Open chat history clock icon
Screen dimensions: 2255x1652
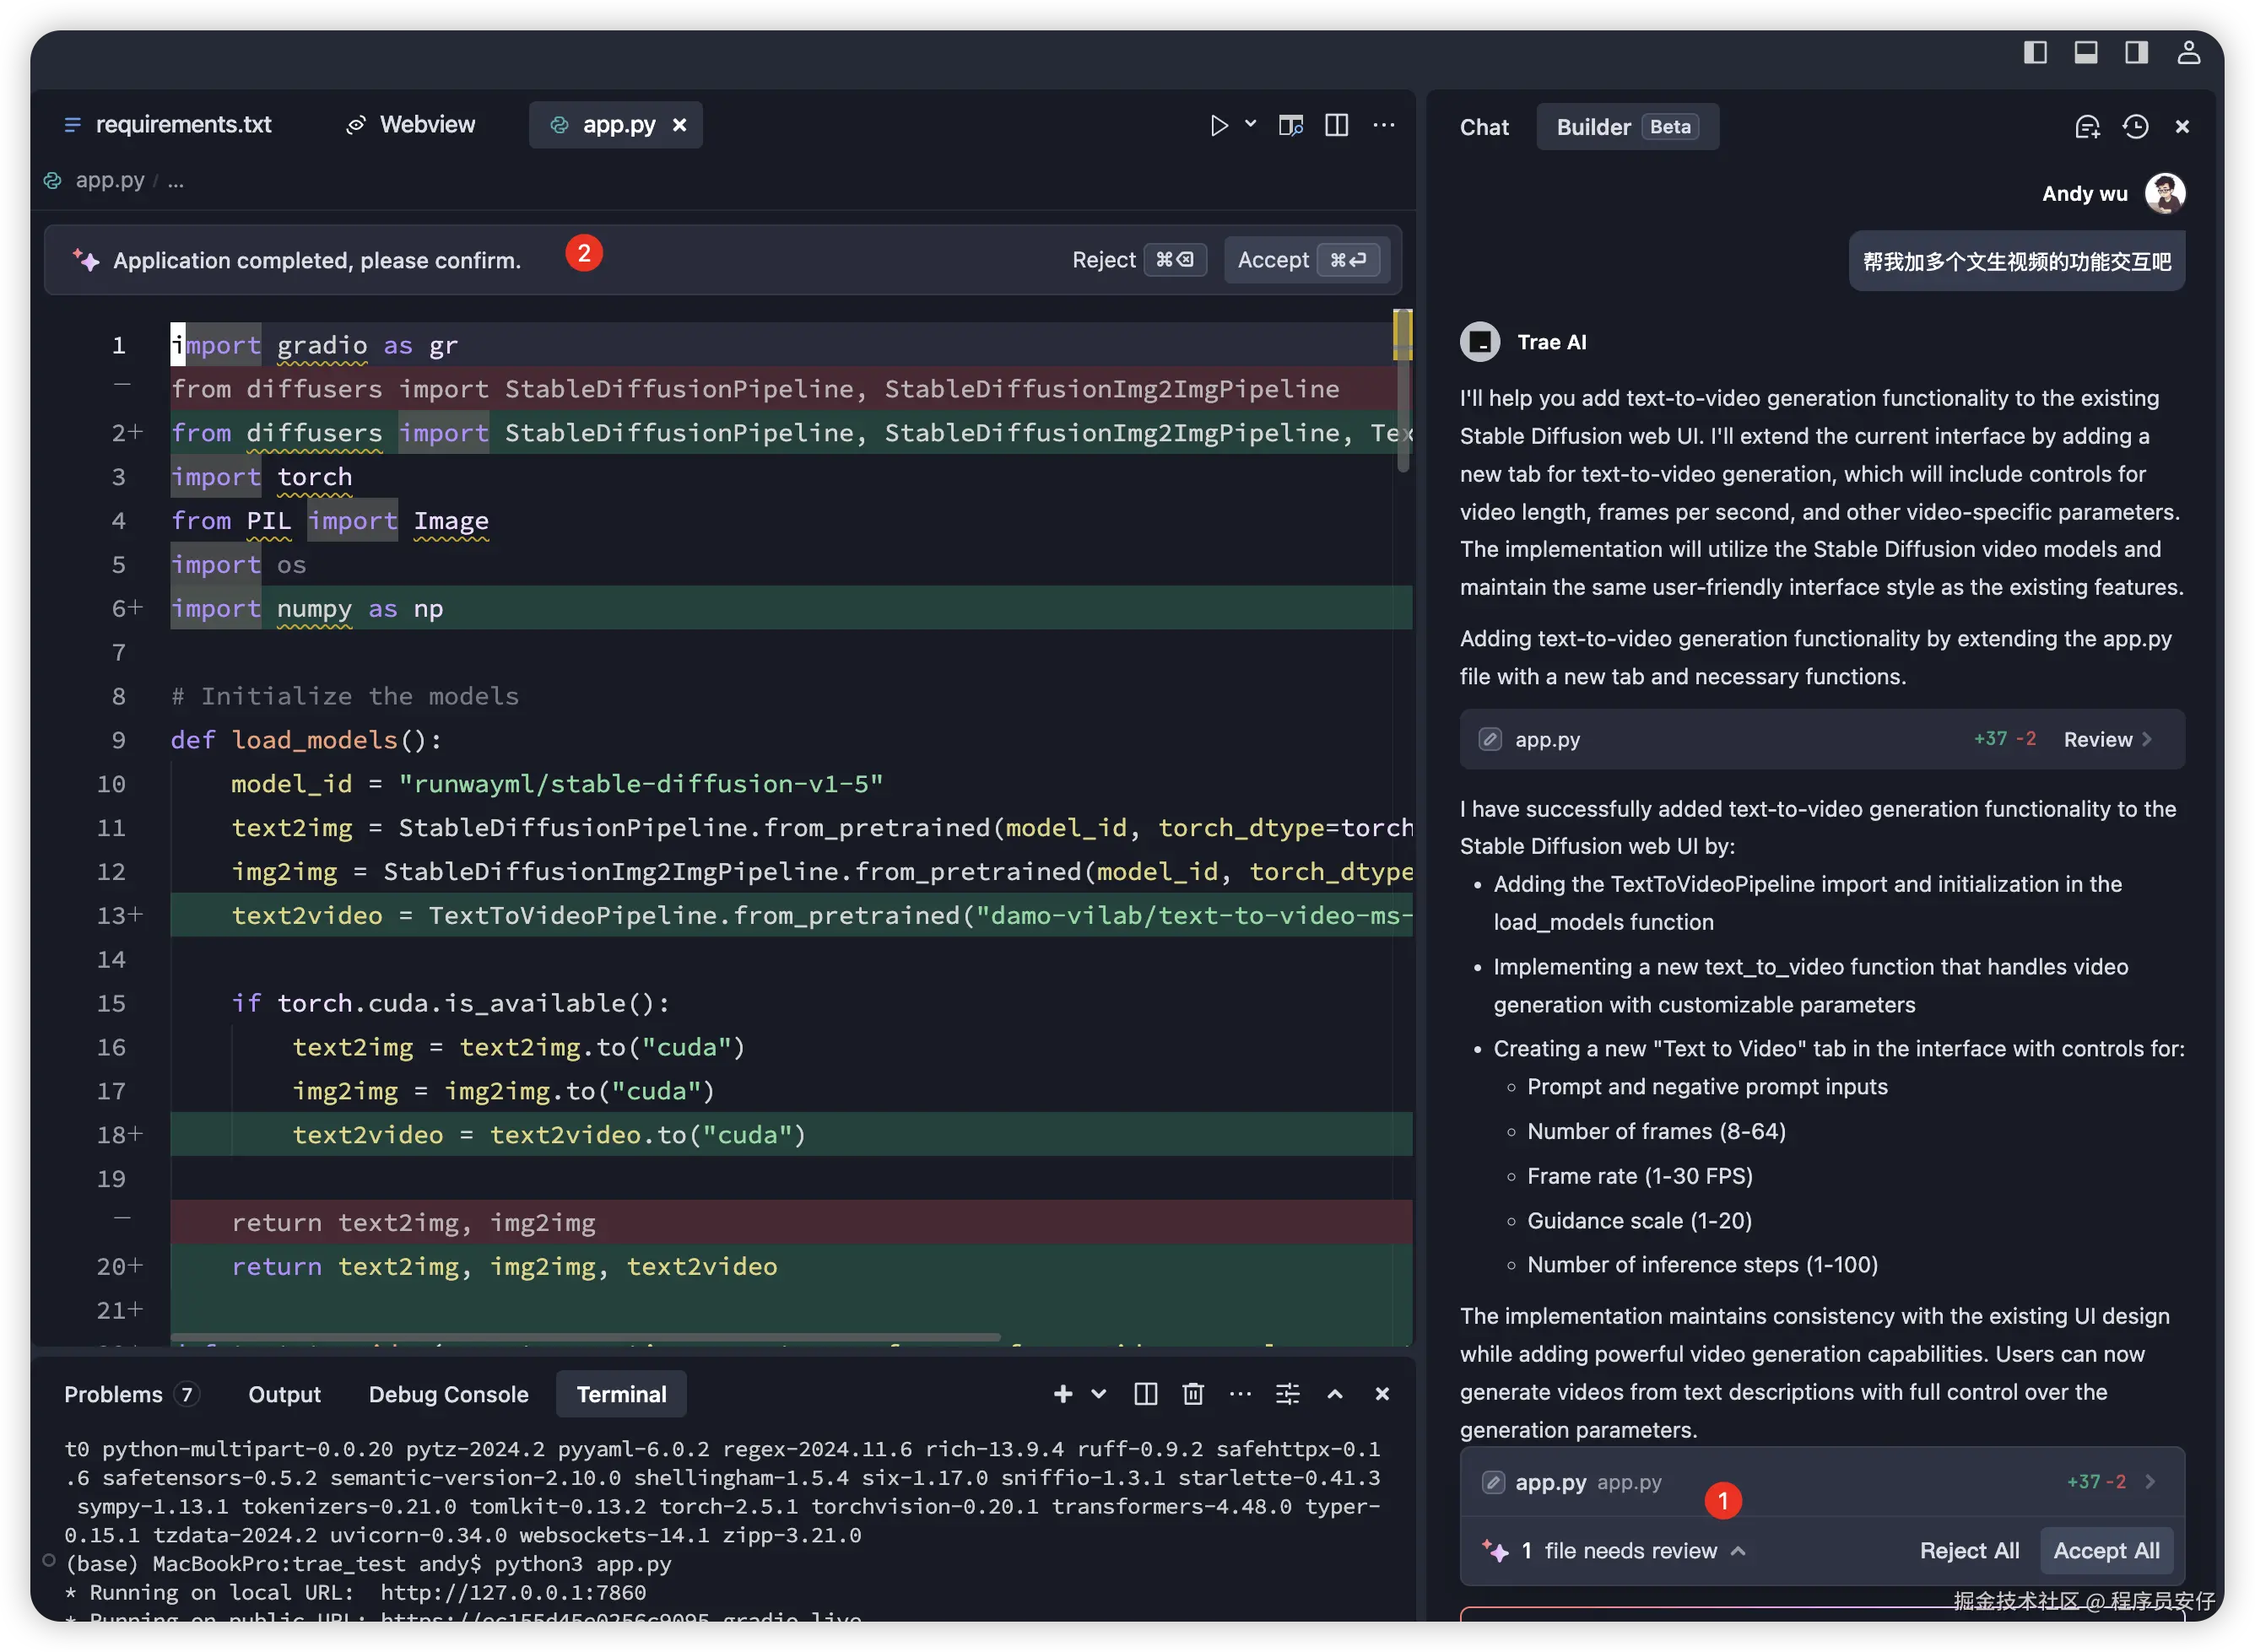tap(2136, 127)
